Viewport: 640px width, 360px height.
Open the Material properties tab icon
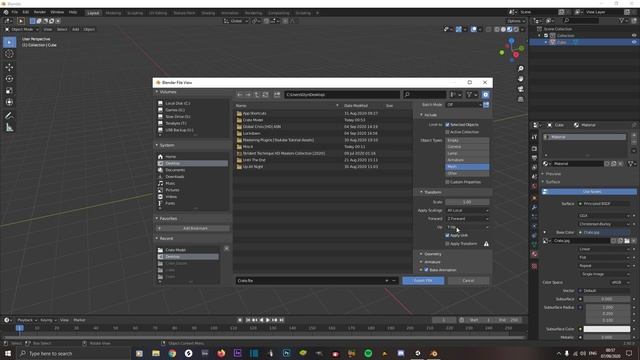[534, 254]
